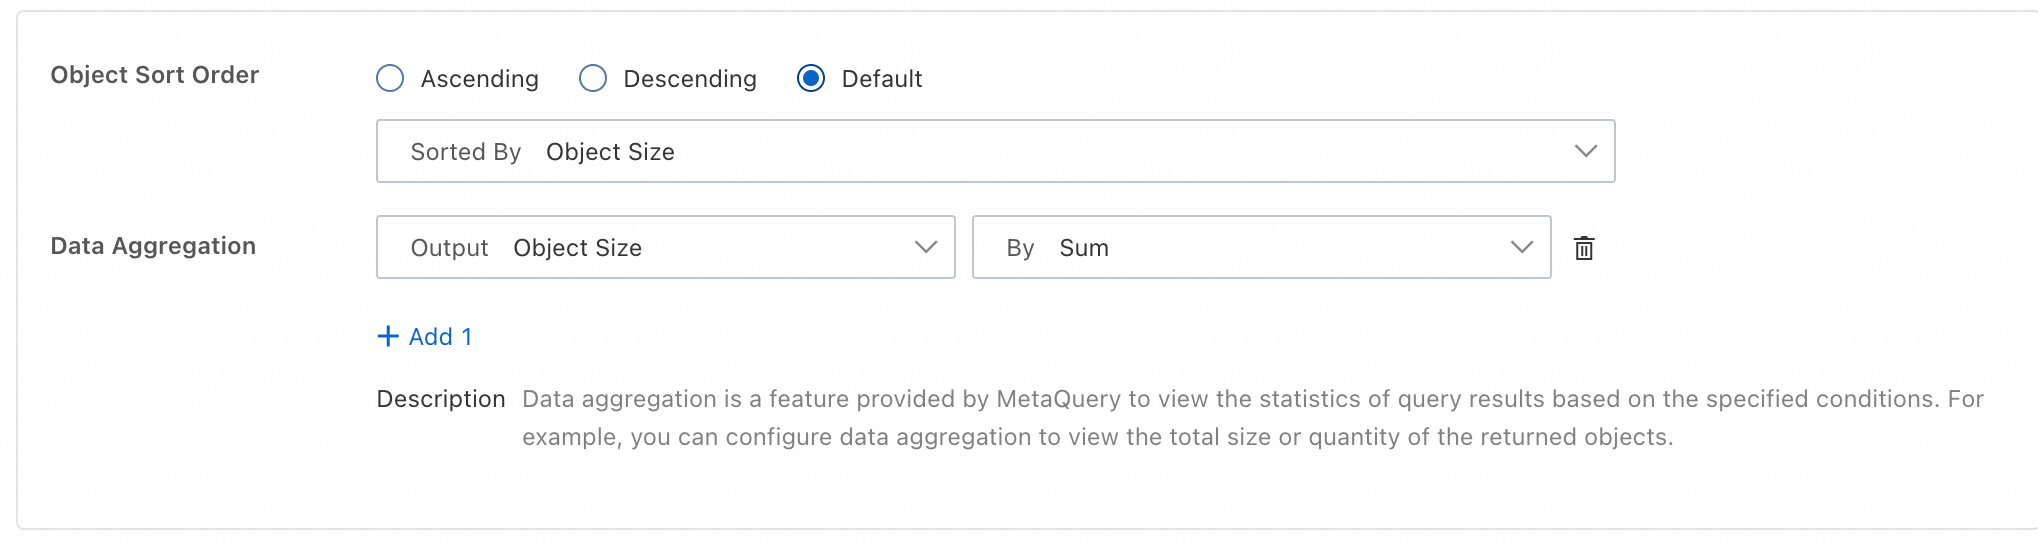Expand the Sorted By chevron arrow
Viewport: 2038px width, 542px height.
pos(1585,151)
